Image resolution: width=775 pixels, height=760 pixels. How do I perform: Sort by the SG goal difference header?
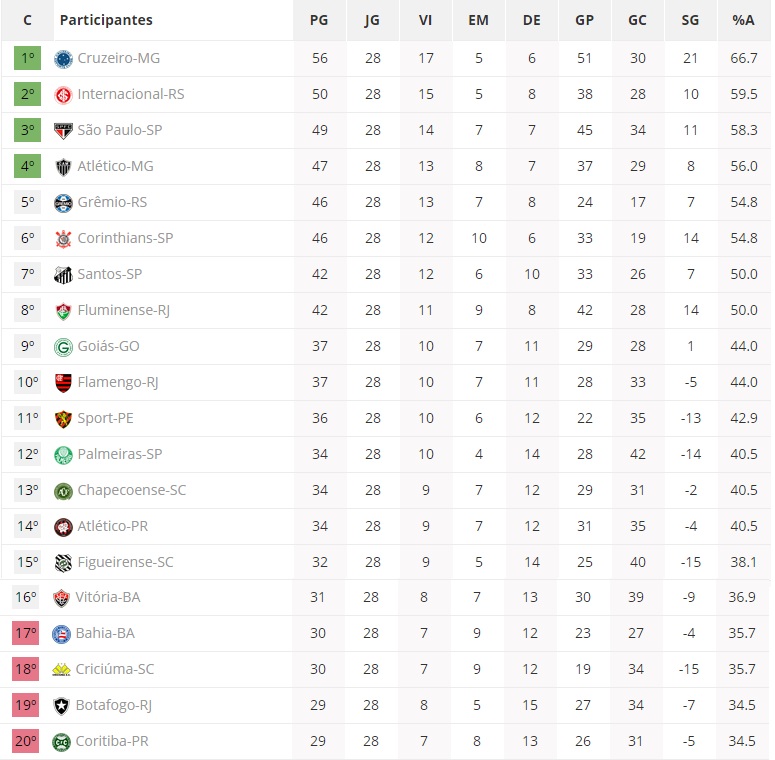pyautogui.click(x=690, y=20)
